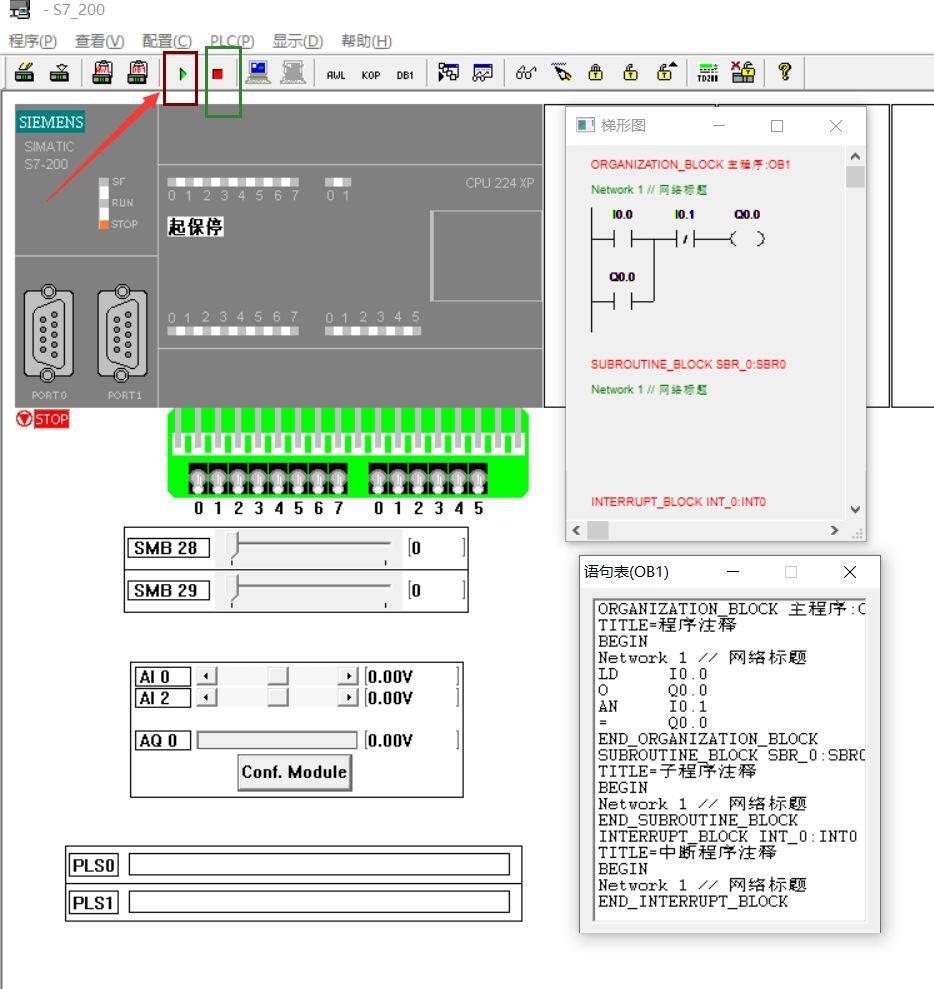Toggle input switch 1 of first group
This screenshot has width=934, height=989.
click(x=218, y=479)
